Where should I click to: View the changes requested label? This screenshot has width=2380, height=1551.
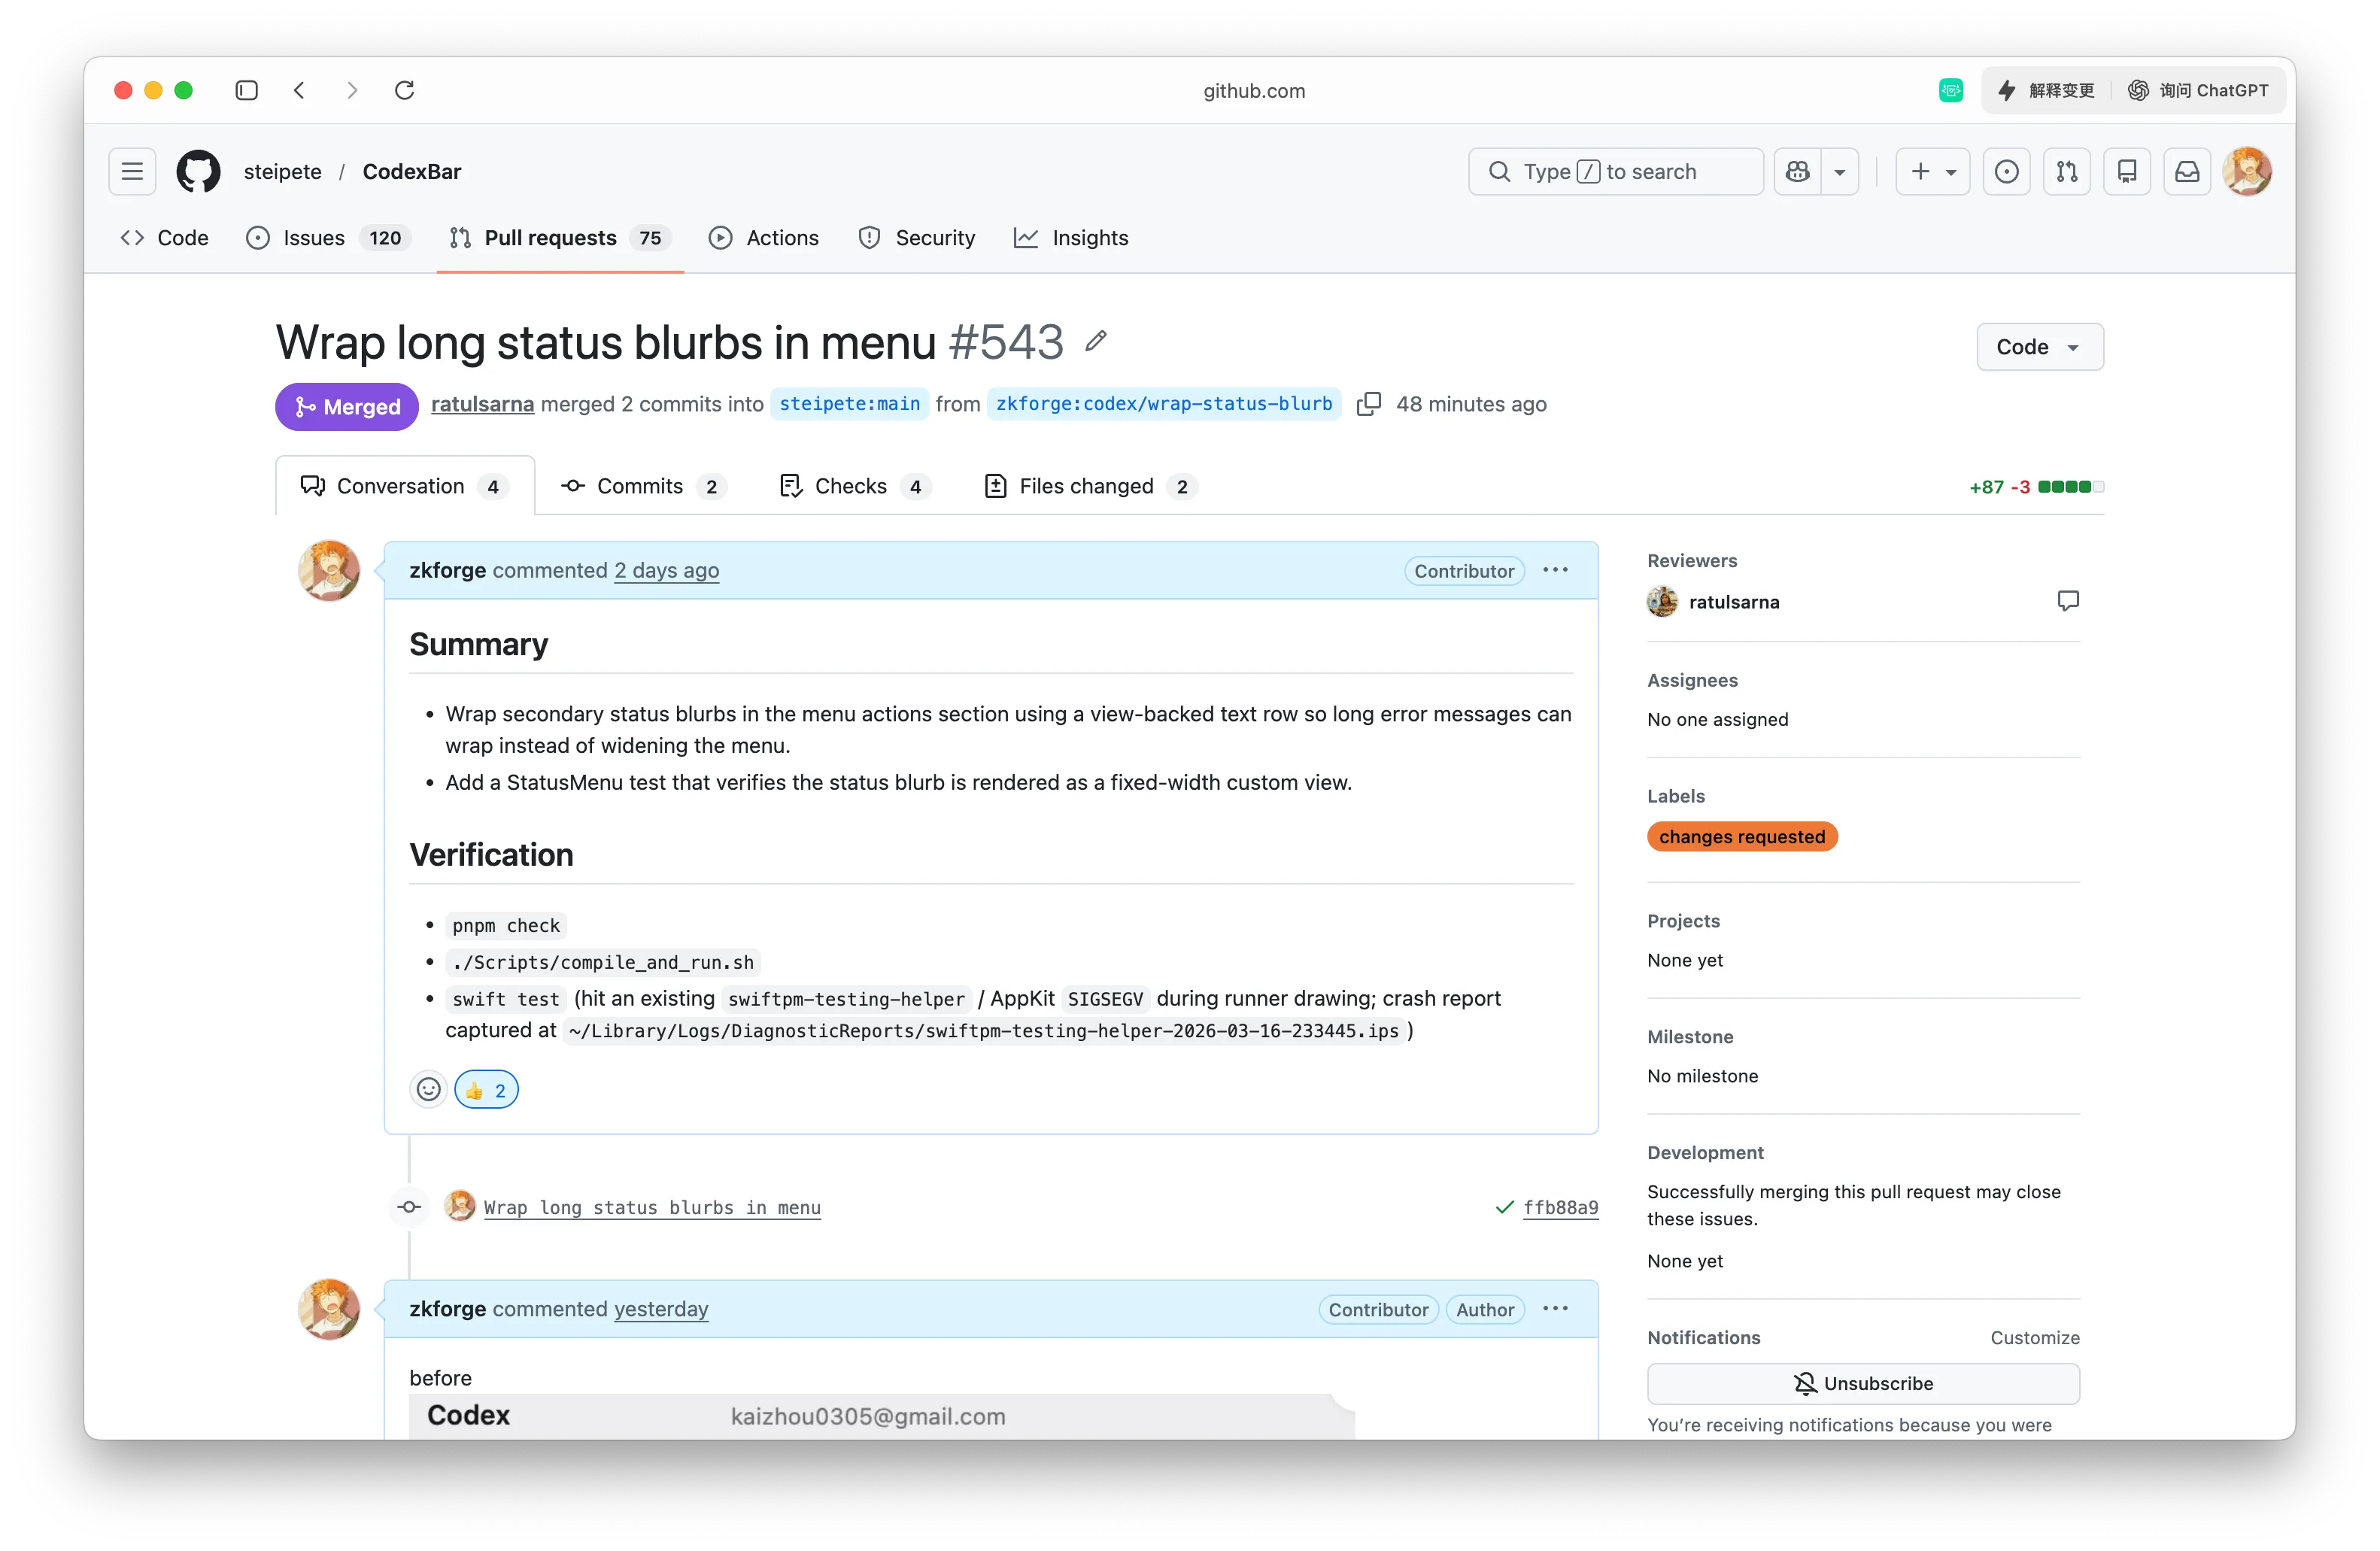[1742, 836]
